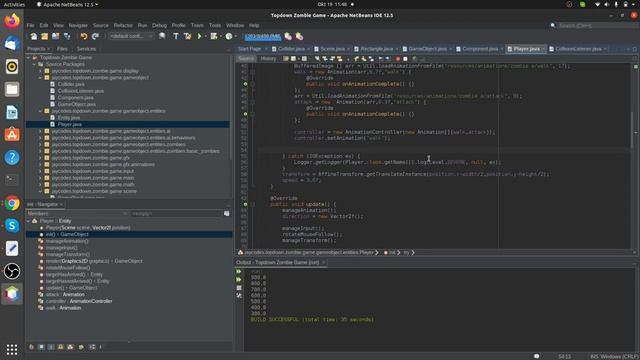Select Entity.java in the Projects tree
The height and width of the screenshot is (360, 640).
coord(69,118)
